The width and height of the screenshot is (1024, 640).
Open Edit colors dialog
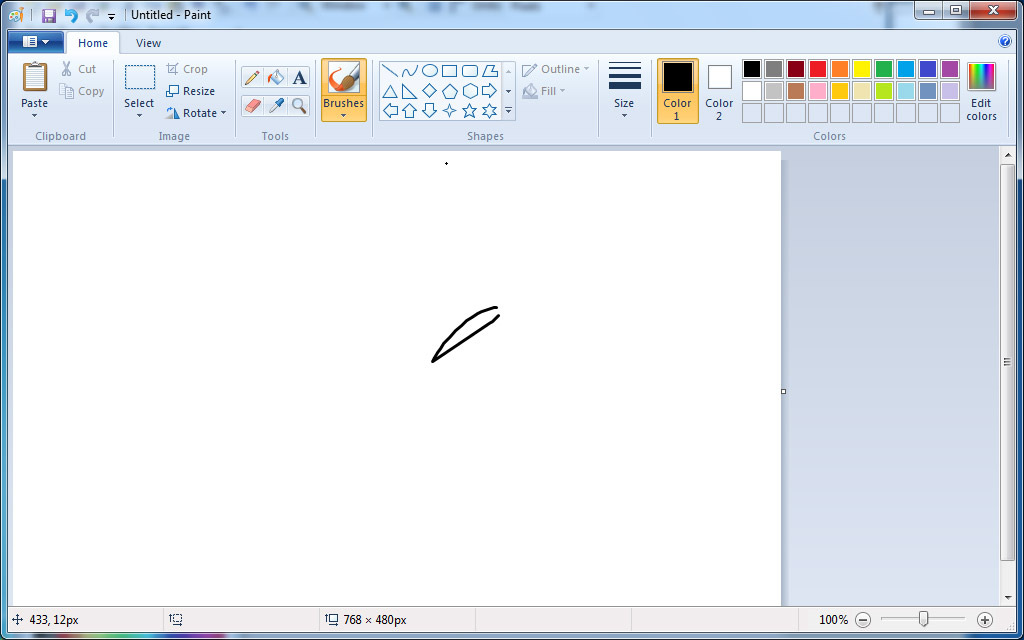981,90
